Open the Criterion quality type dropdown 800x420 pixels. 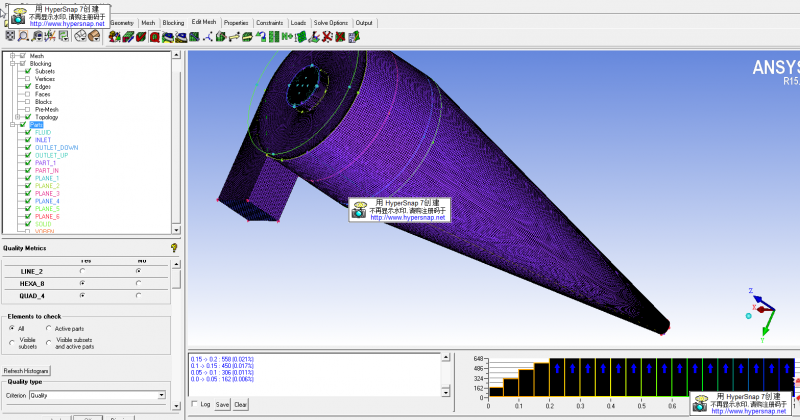coord(162,395)
